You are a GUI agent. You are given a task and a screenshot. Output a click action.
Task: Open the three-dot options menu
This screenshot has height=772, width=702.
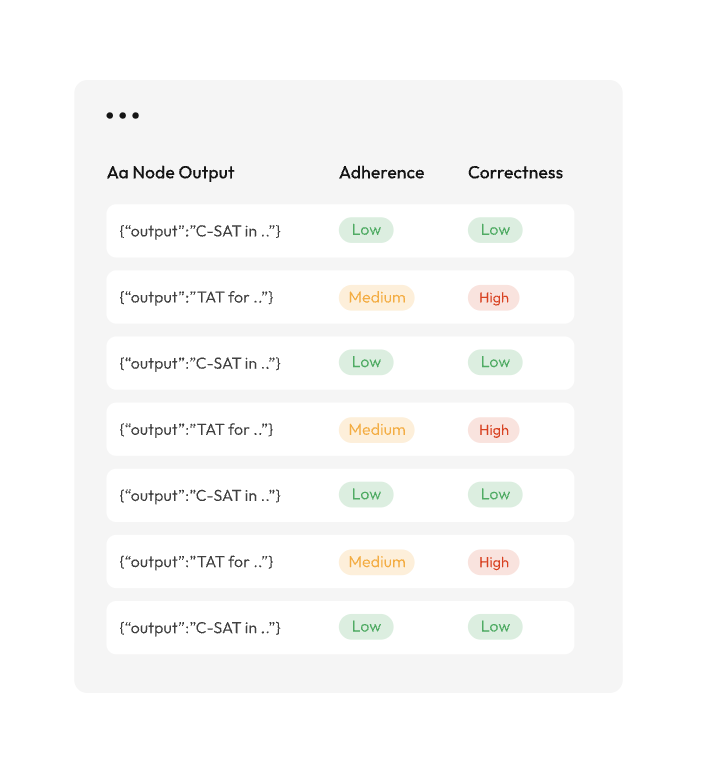coord(122,116)
